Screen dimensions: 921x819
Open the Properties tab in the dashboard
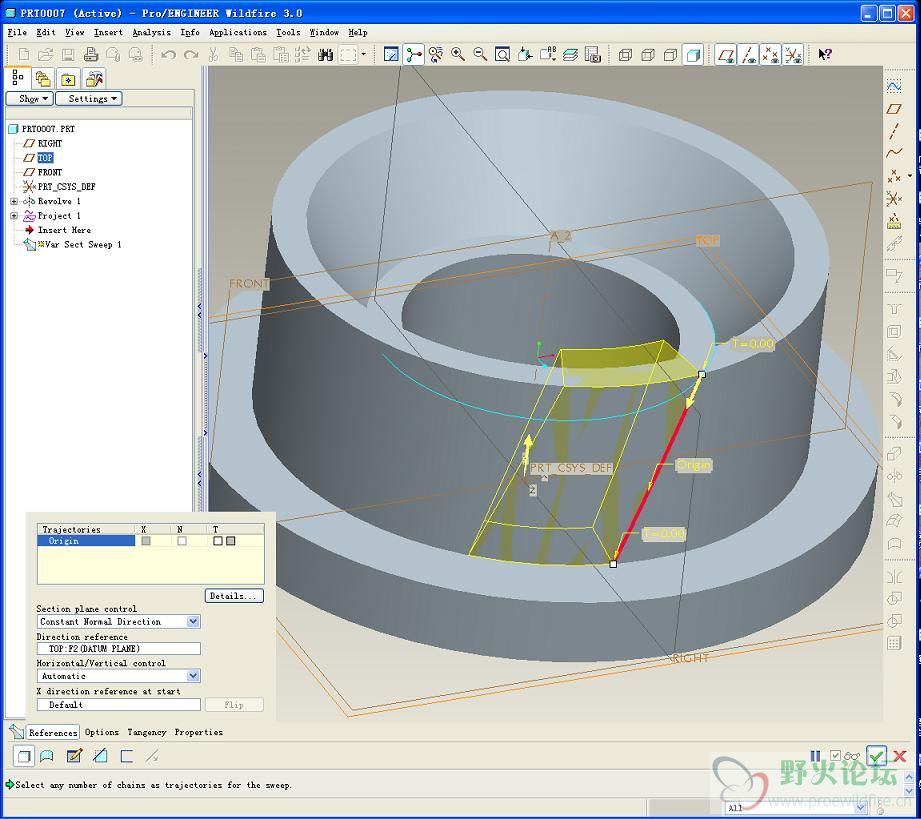point(199,732)
